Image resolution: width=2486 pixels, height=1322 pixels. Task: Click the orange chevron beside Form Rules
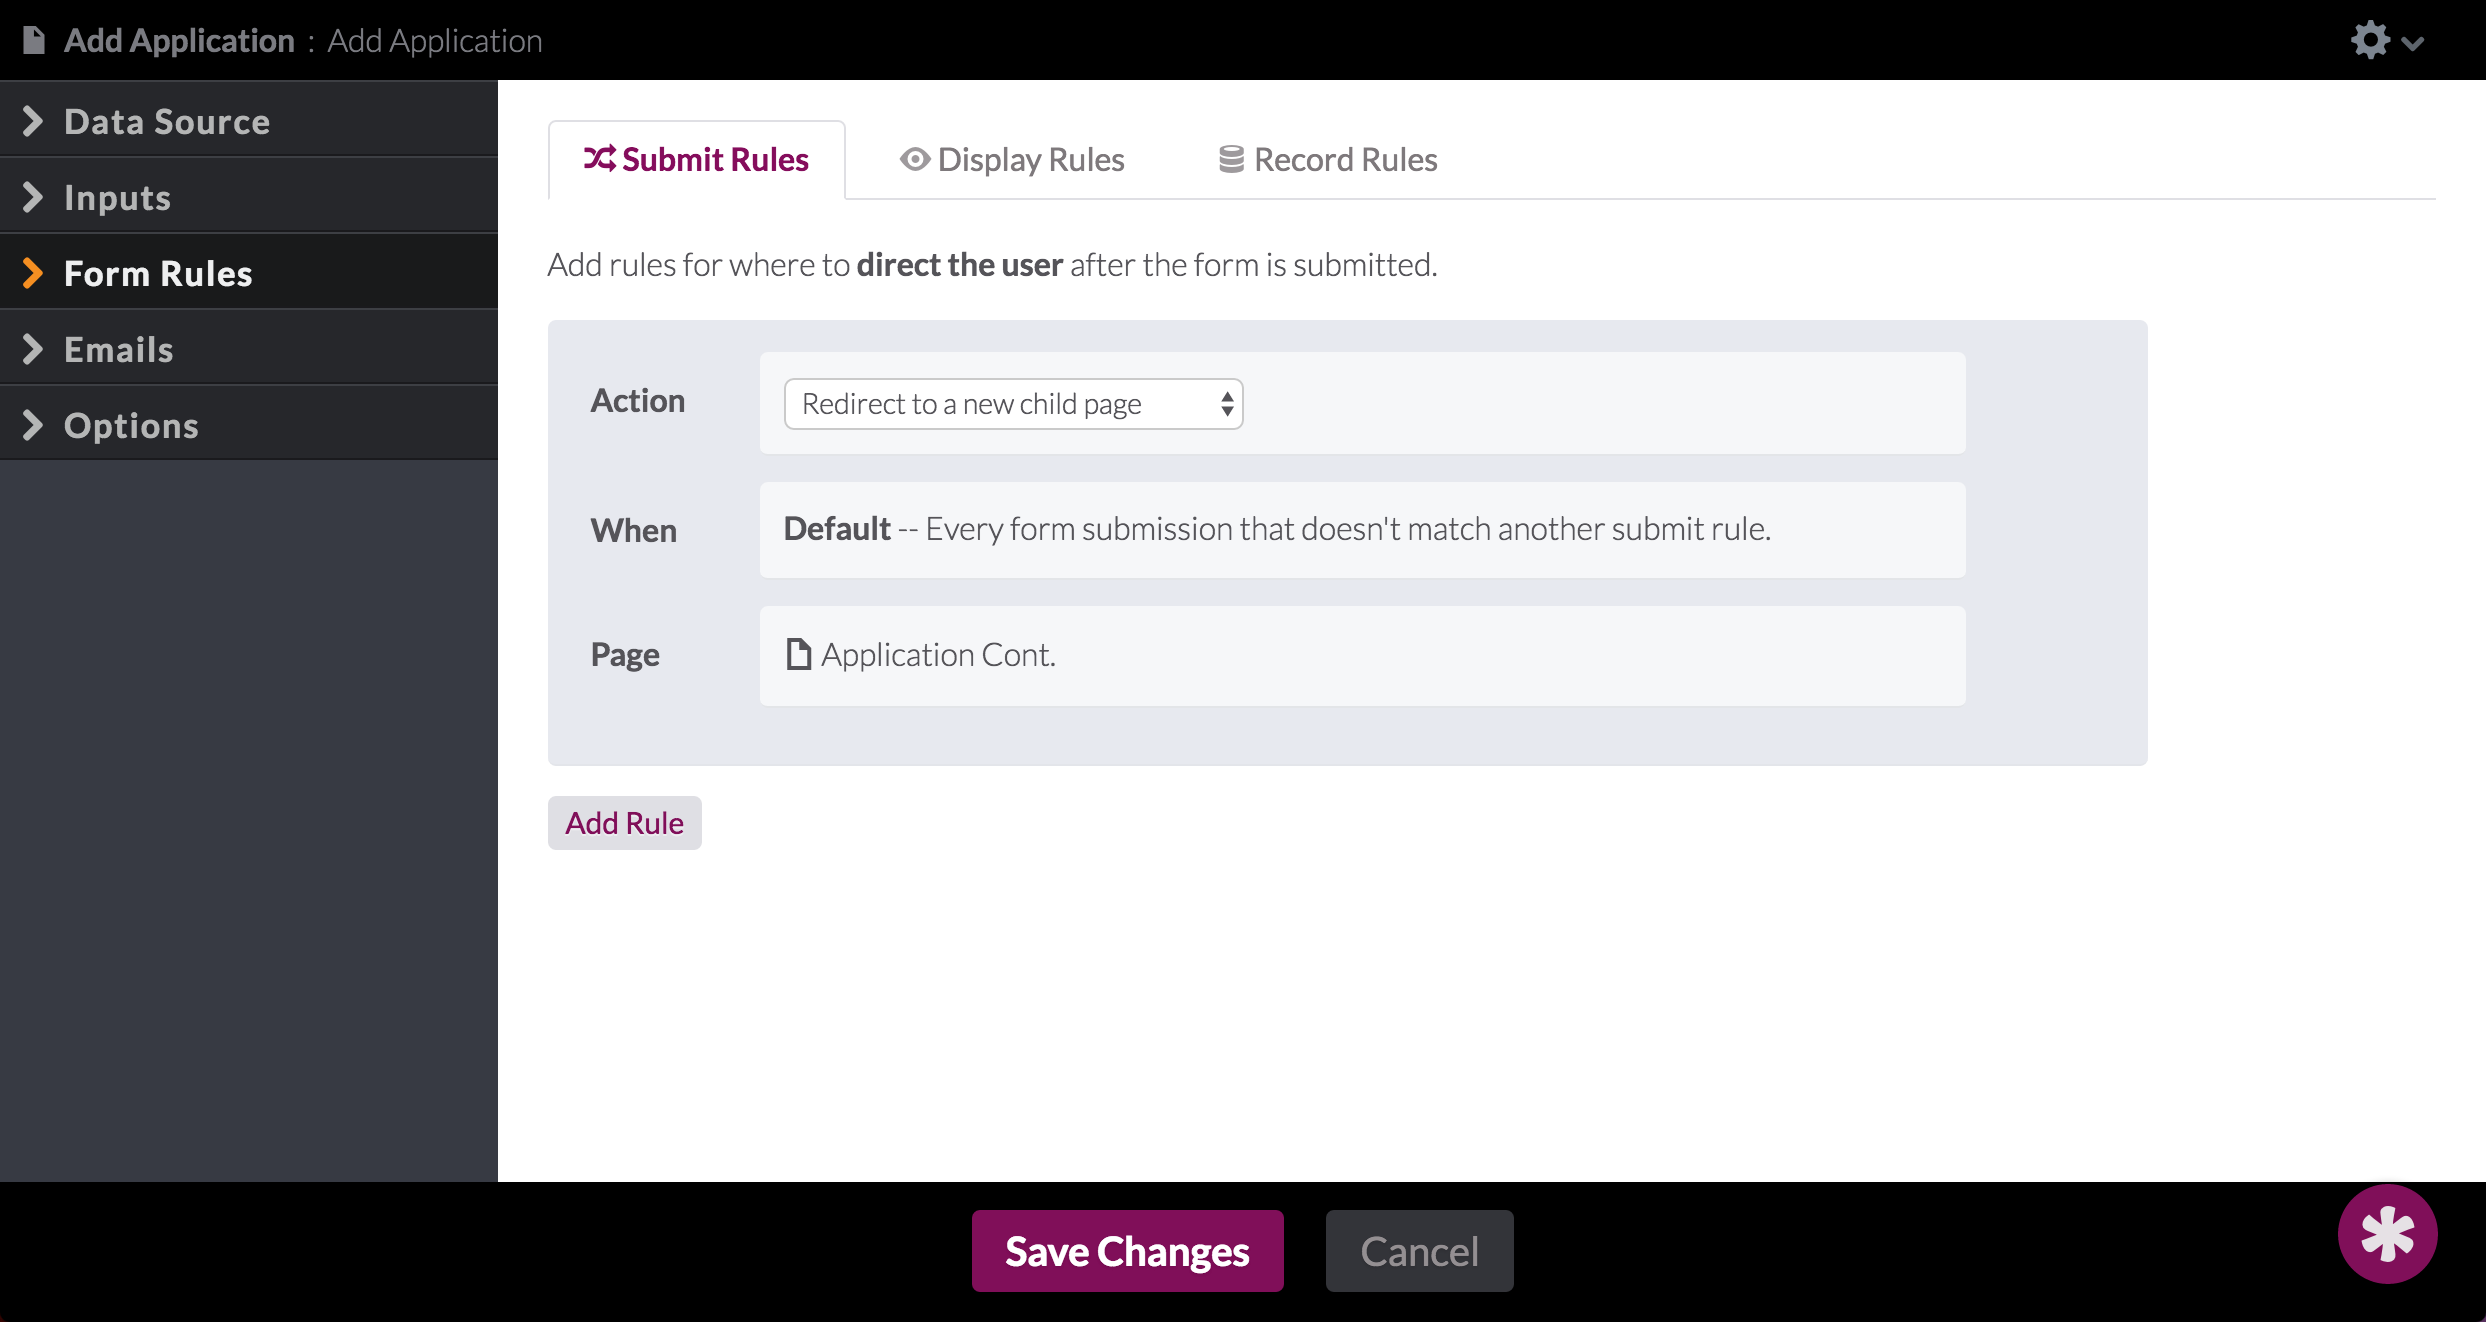point(33,273)
